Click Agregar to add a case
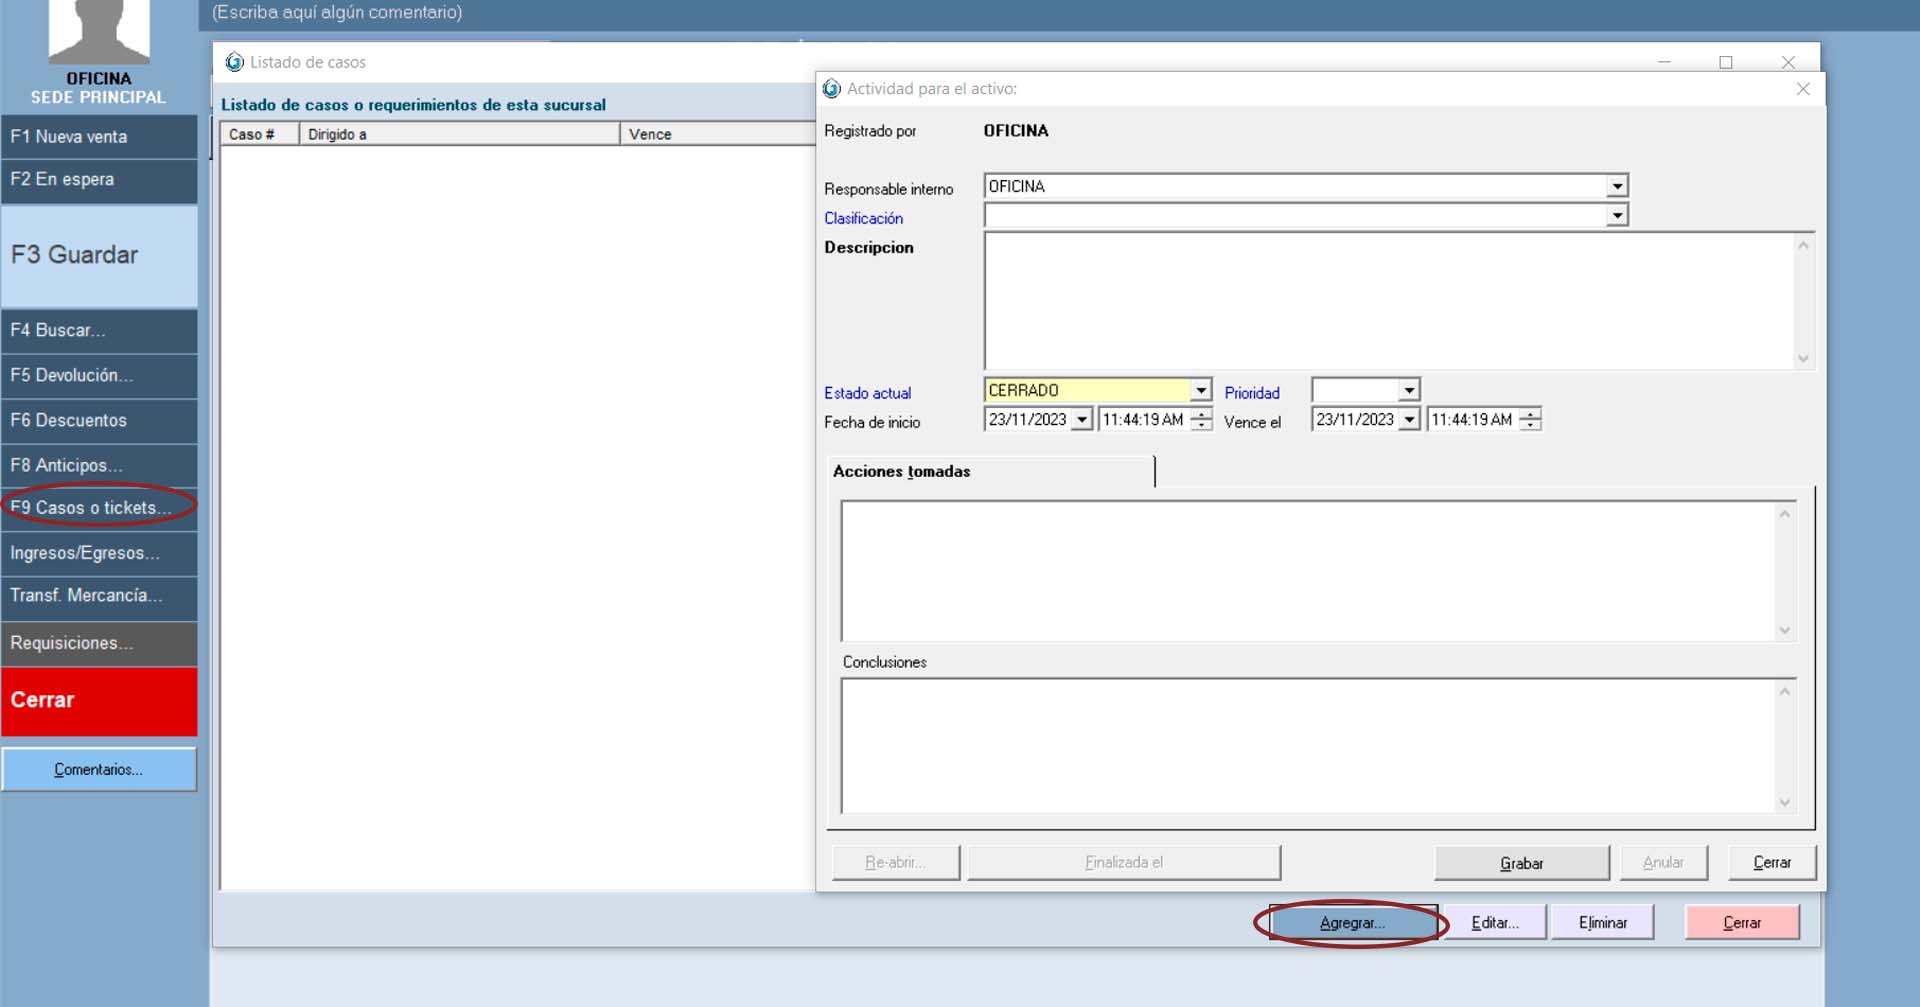The height and width of the screenshot is (1007, 1920). click(1352, 923)
